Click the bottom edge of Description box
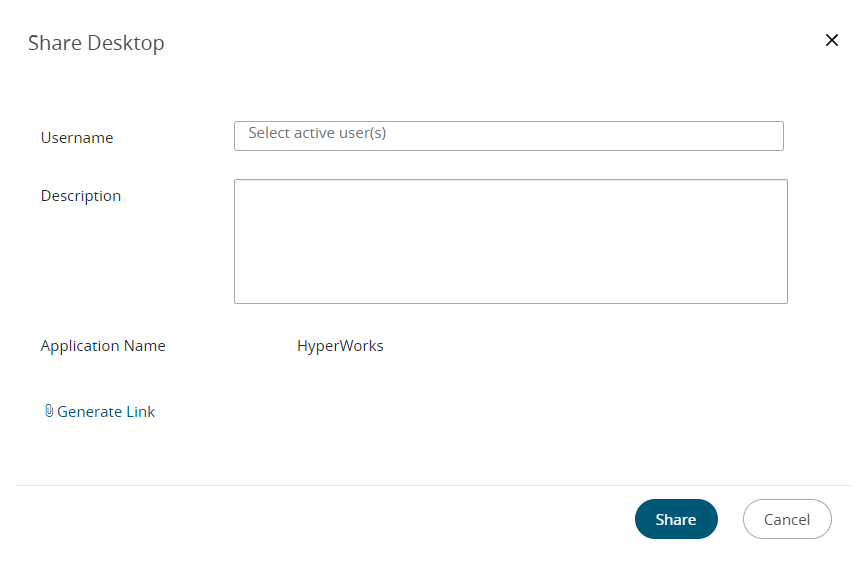Image resolution: width=868 pixels, height=573 pixels. pos(510,303)
